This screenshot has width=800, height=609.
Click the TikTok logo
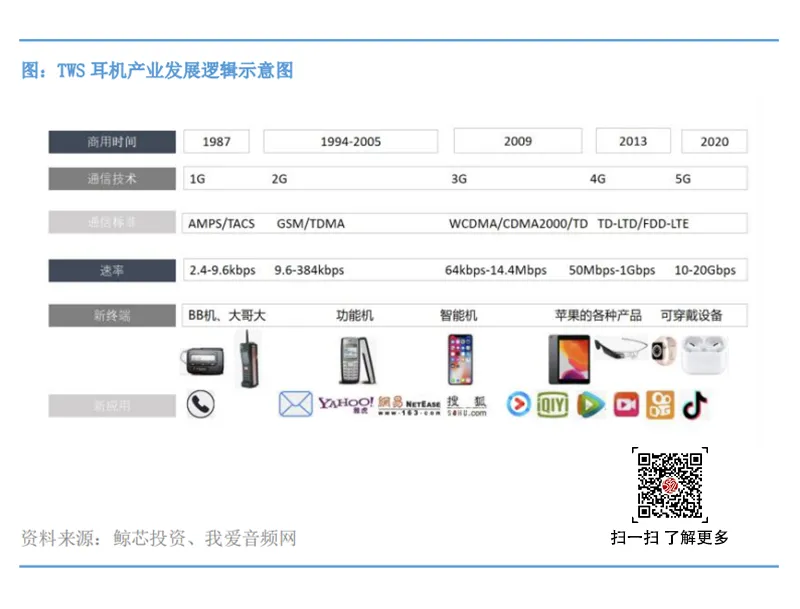tap(695, 405)
